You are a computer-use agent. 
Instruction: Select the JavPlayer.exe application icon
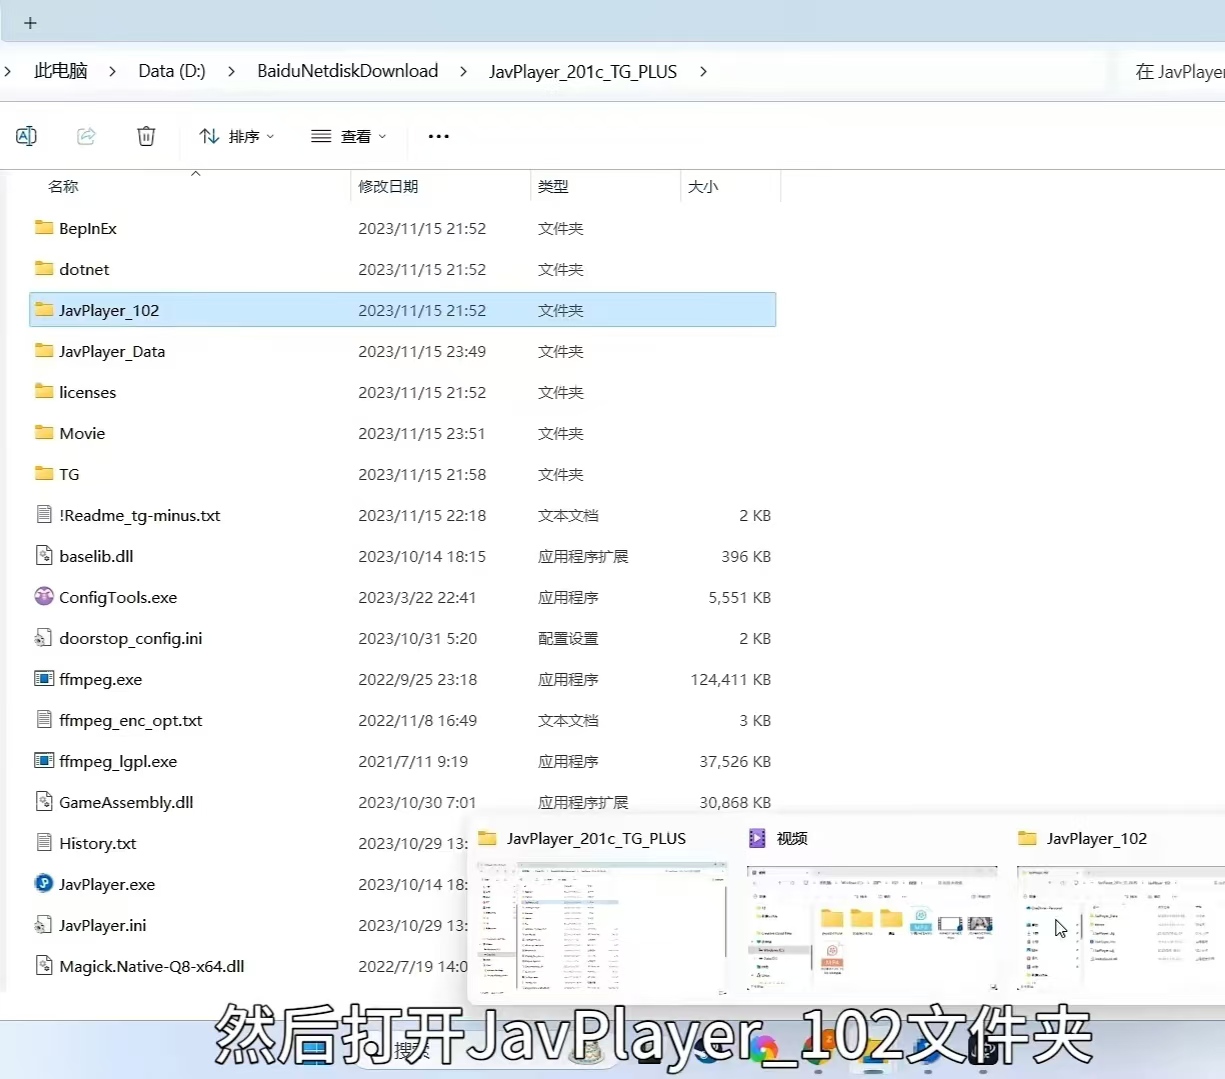pyautogui.click(x=44, y=884)
